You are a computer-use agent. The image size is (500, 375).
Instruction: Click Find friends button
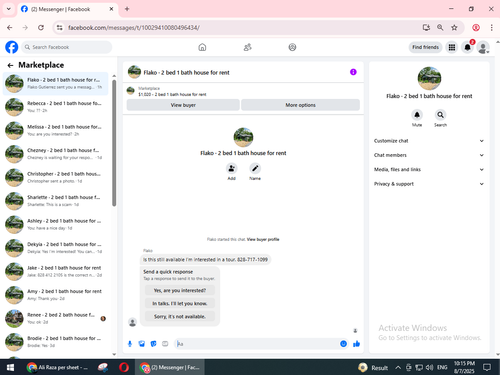[x=425, y=47]
